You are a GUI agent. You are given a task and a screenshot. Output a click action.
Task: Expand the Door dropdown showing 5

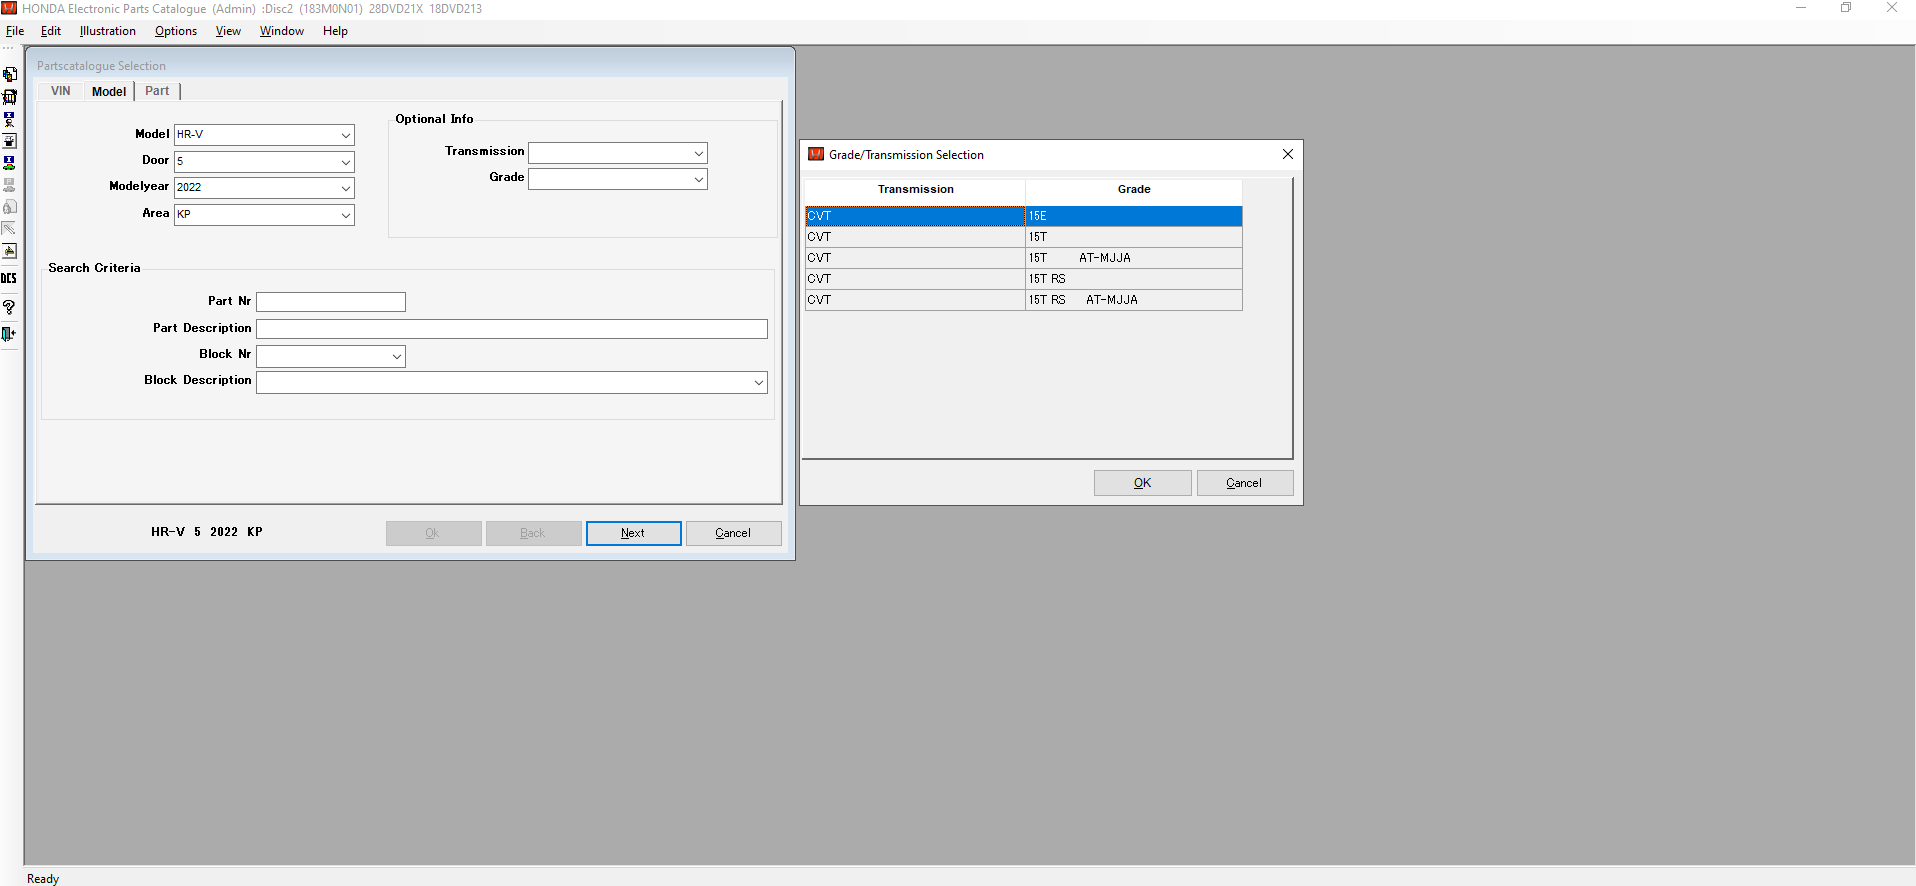346,162
